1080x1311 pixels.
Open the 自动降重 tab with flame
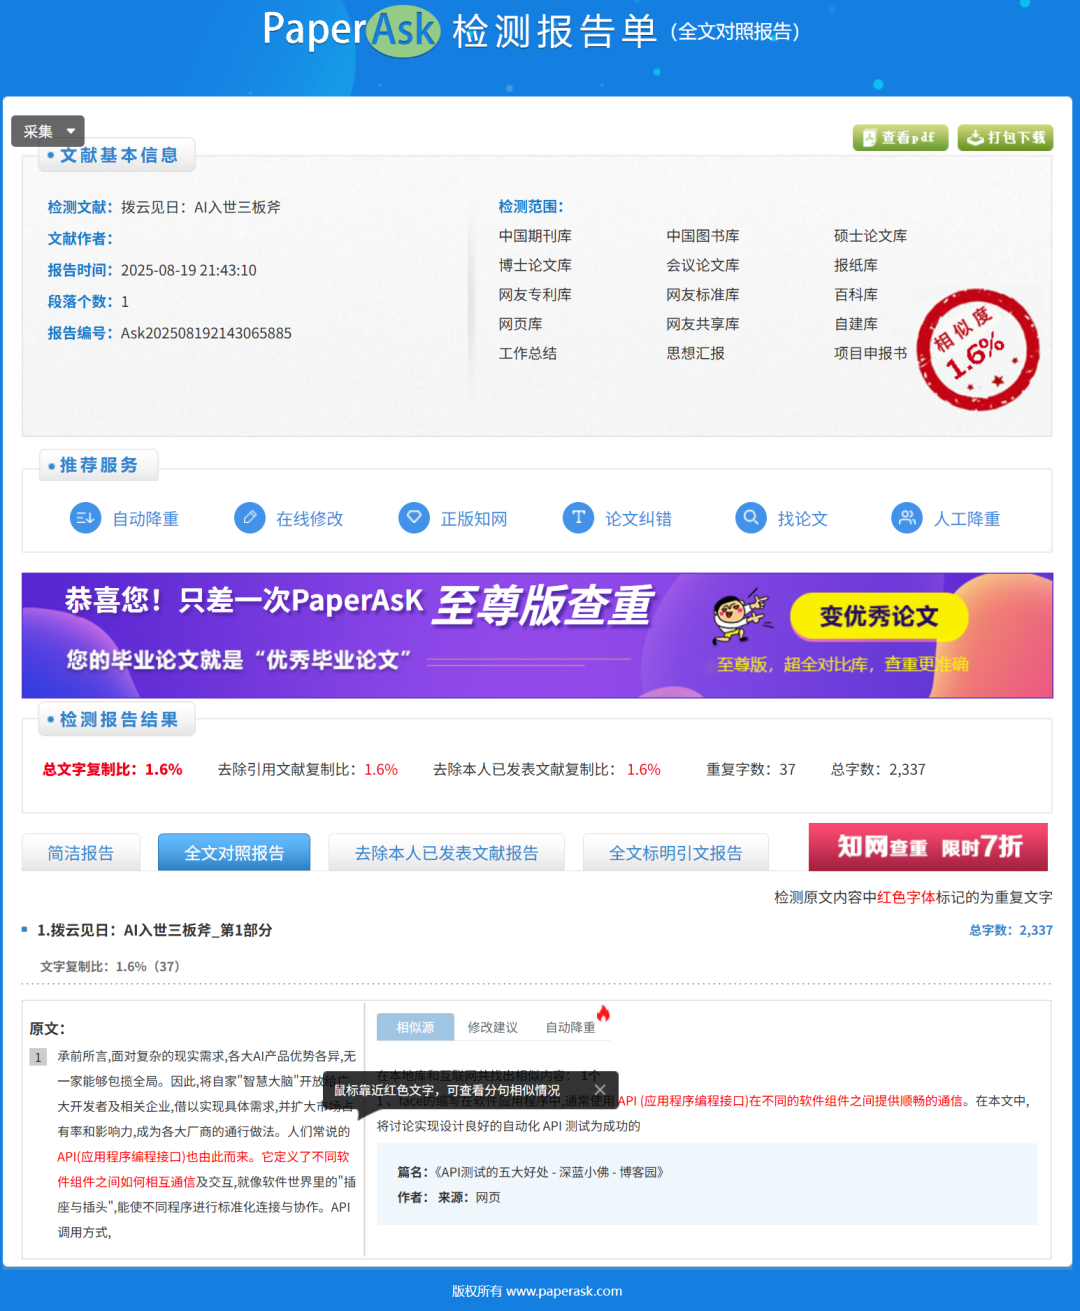point(571,1027)
